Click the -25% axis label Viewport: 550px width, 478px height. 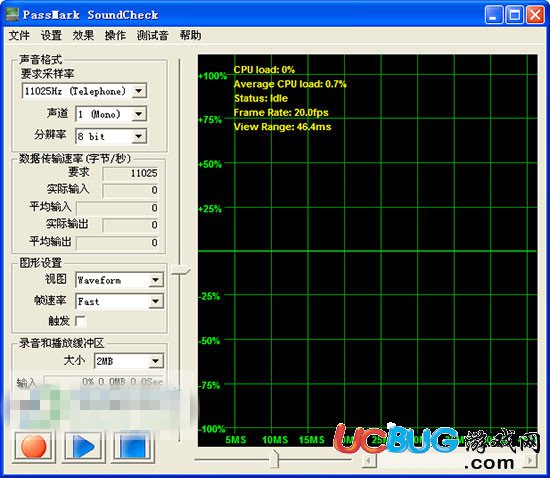pyautogui.click(x=209, y=296)
